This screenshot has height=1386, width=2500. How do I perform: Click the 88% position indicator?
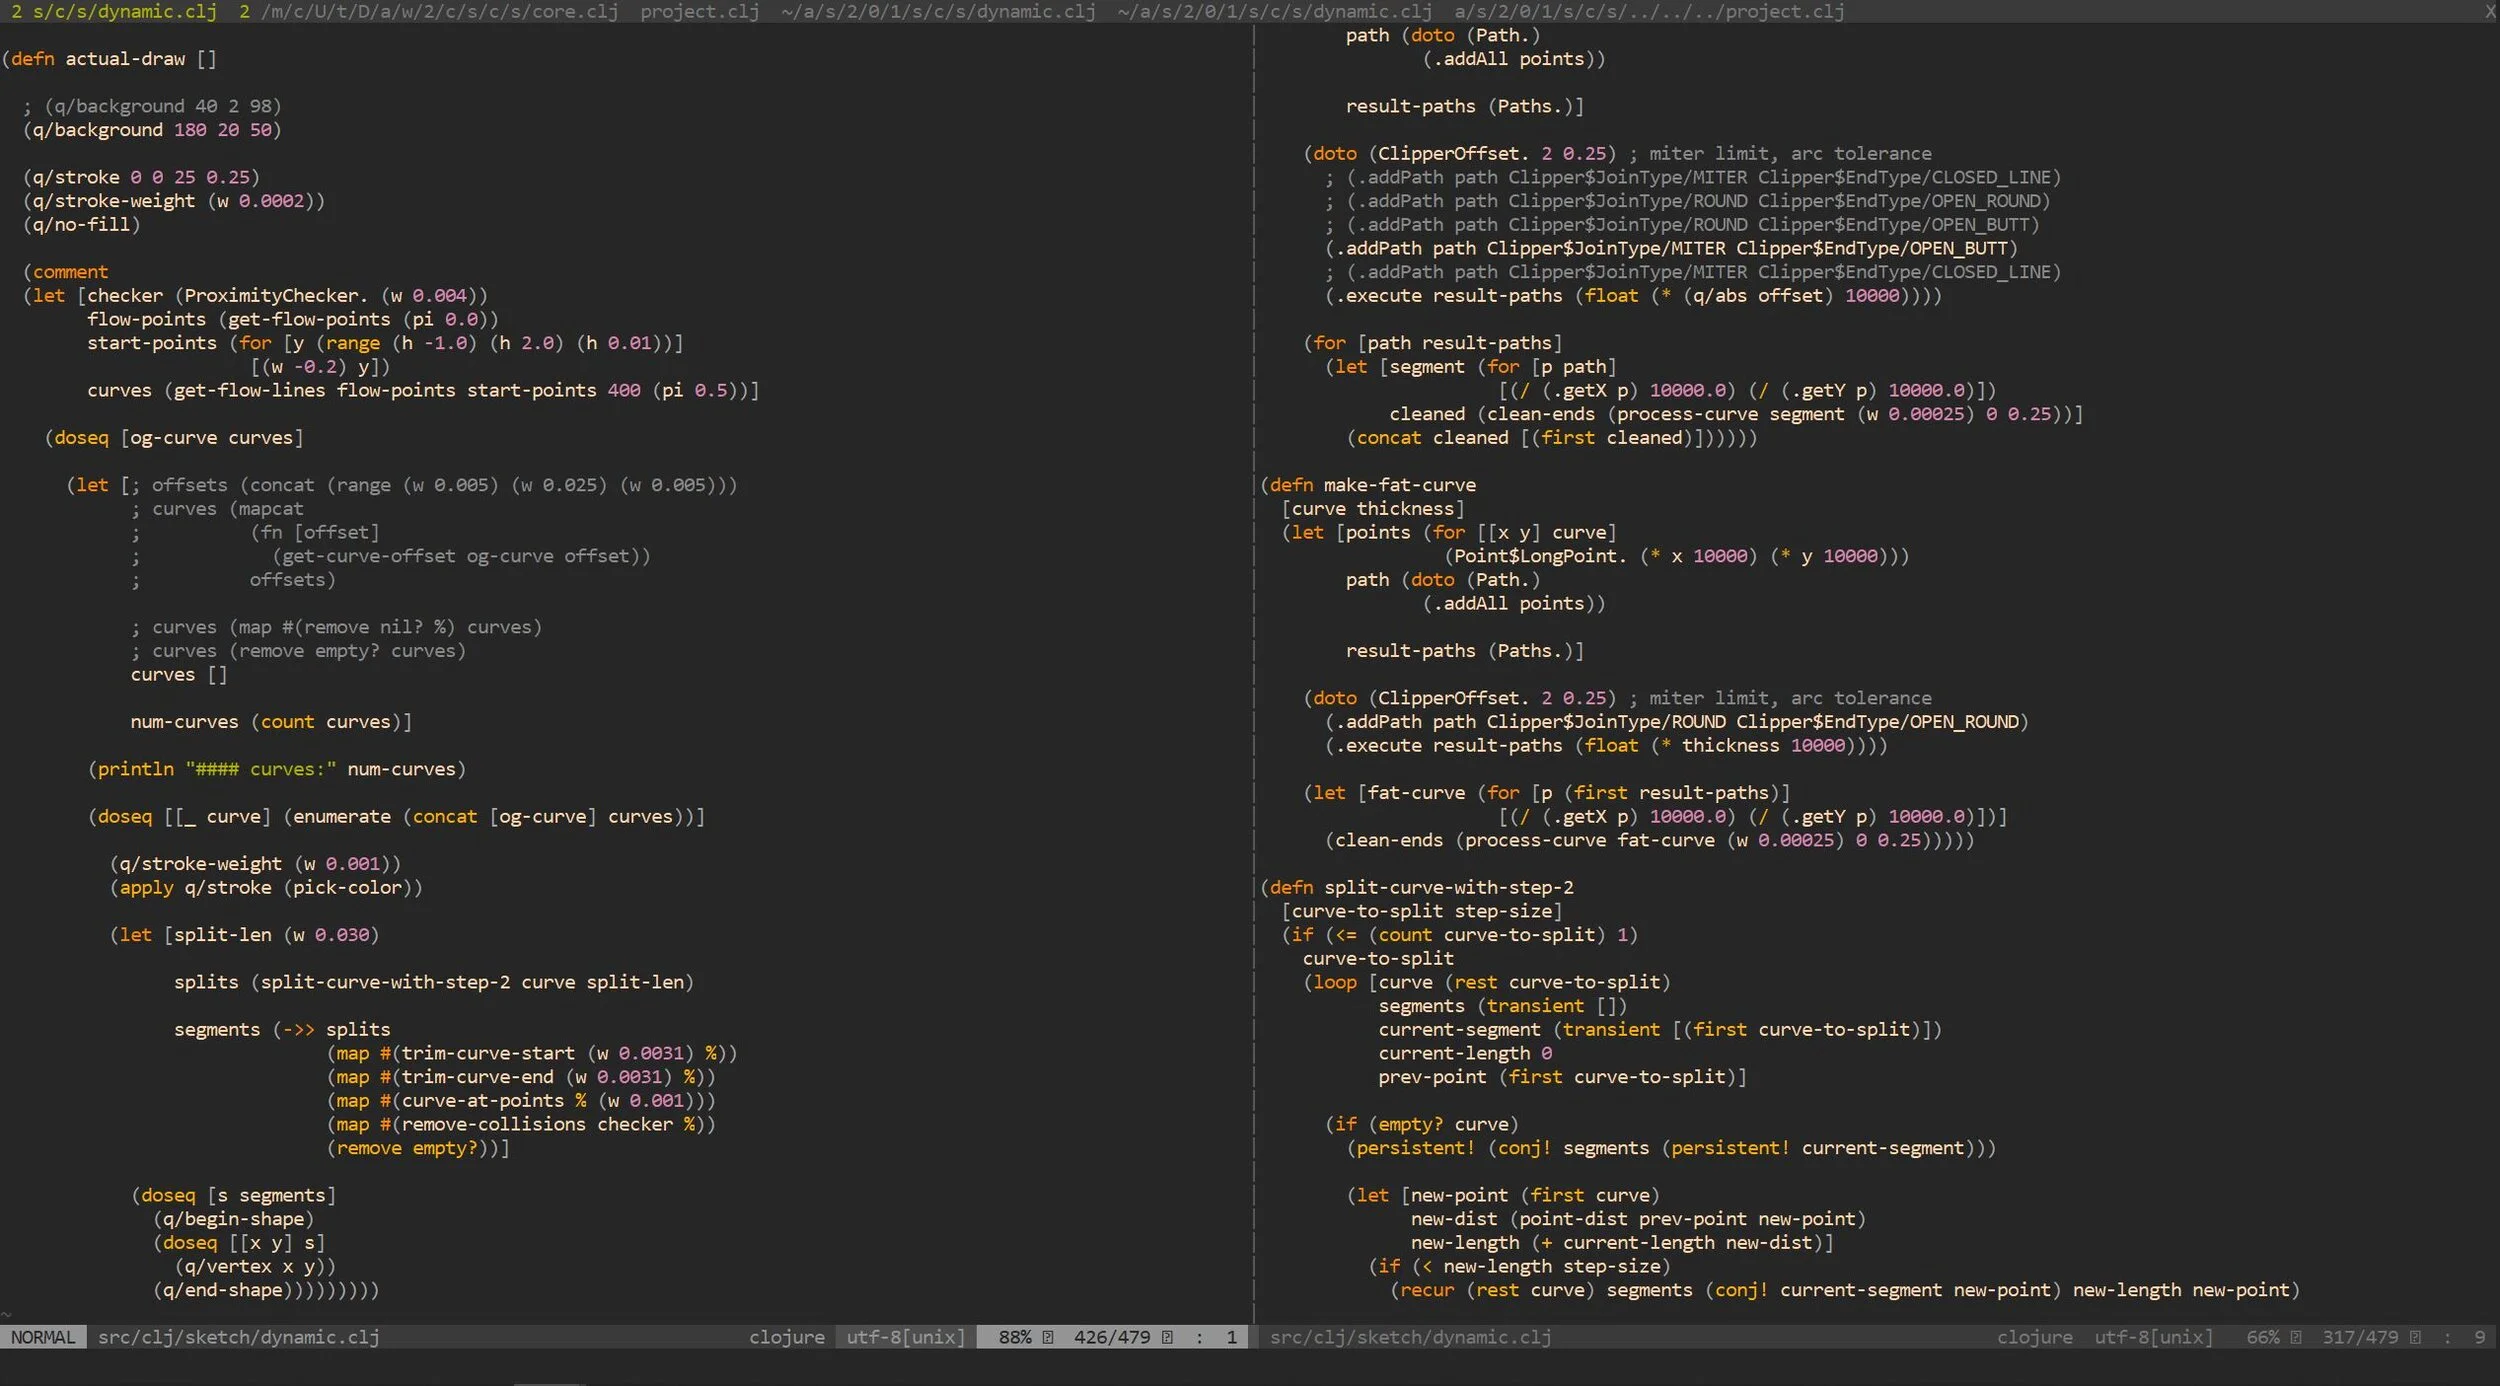pos(1014,1337)
